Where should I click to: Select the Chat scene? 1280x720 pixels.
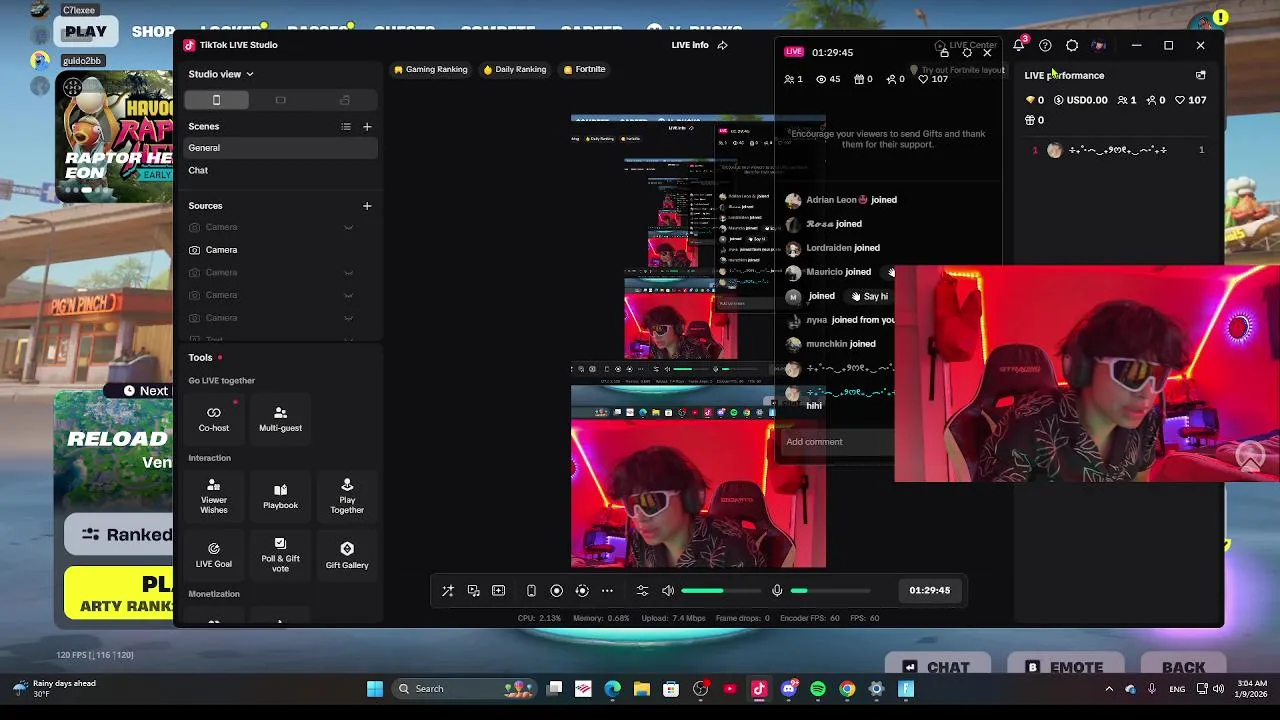[x=281, y=171]
